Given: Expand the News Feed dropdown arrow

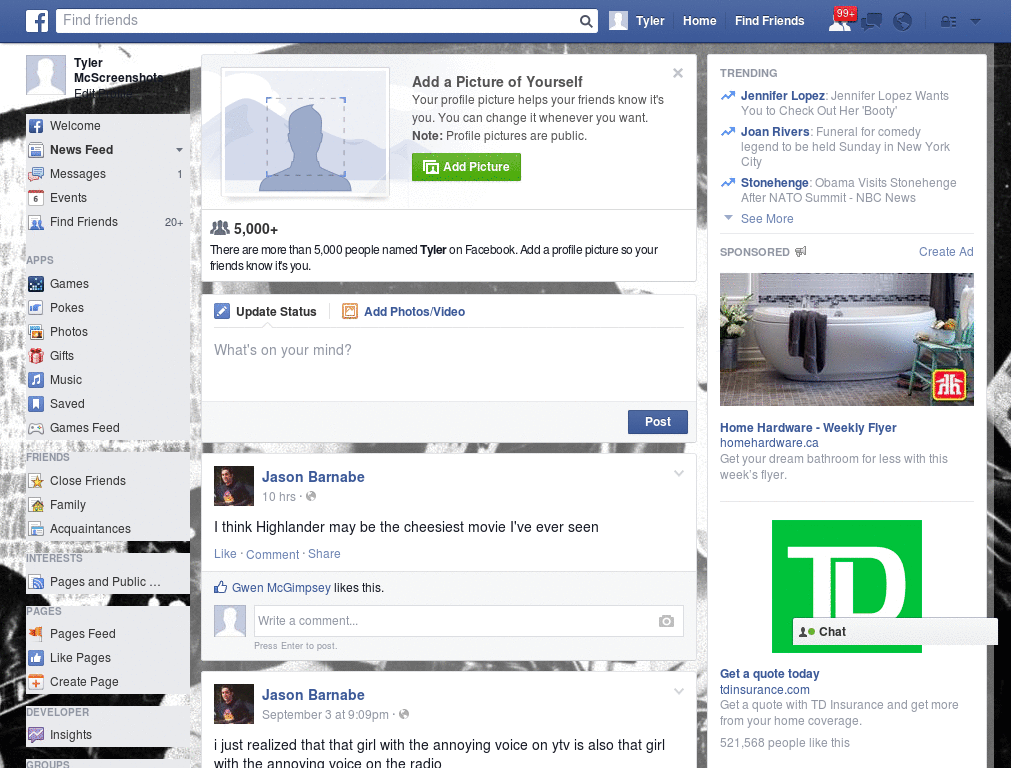Looking at the screenshot, I should tap(179, 150).
